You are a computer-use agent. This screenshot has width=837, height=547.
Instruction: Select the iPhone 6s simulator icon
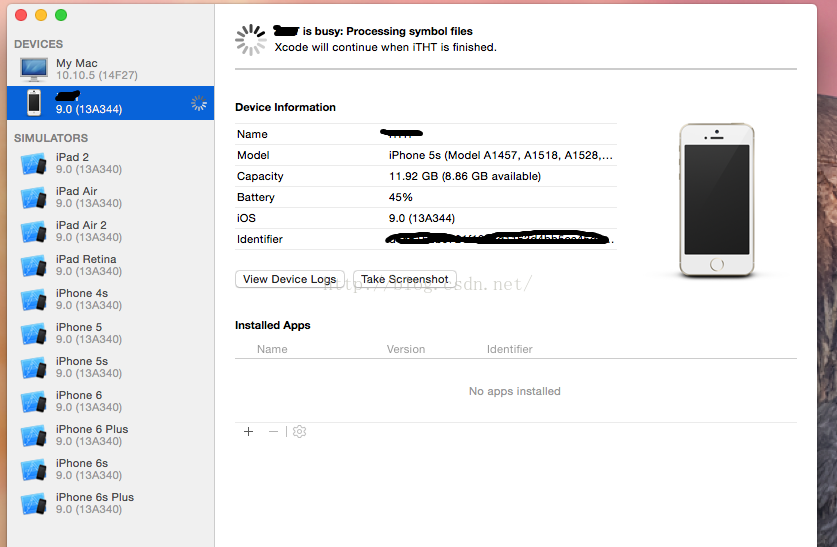pos(34,470)
